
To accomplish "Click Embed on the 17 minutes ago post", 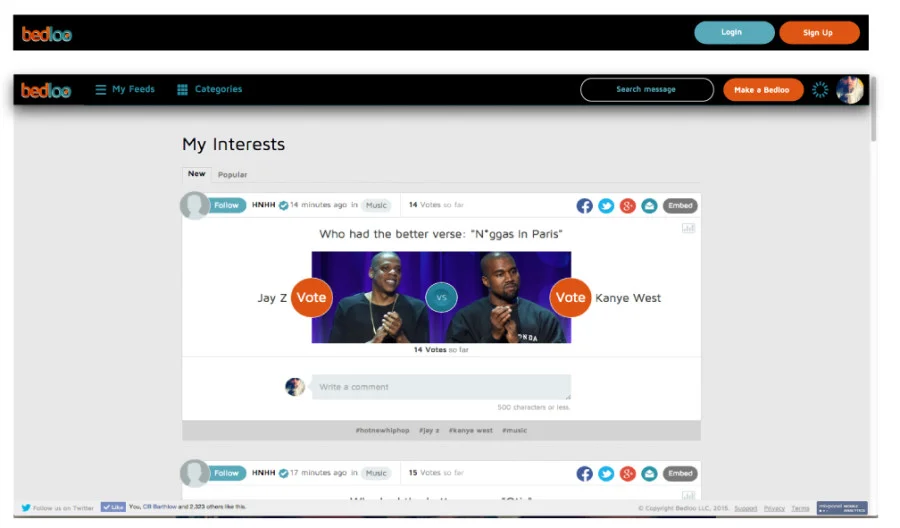I will coord(680,473).
